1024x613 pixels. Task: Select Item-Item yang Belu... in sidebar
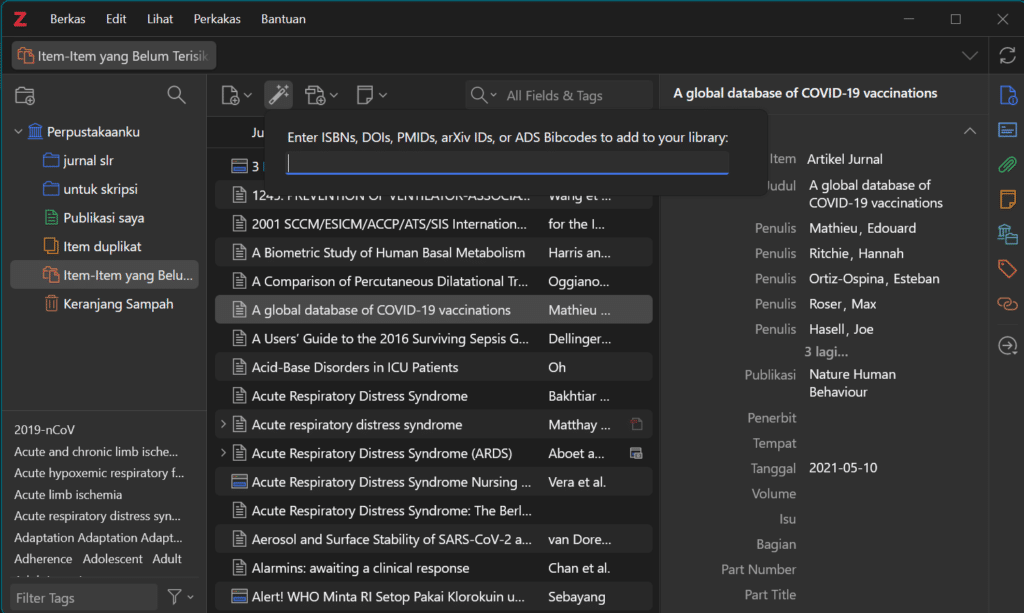[x=104, y=275]
